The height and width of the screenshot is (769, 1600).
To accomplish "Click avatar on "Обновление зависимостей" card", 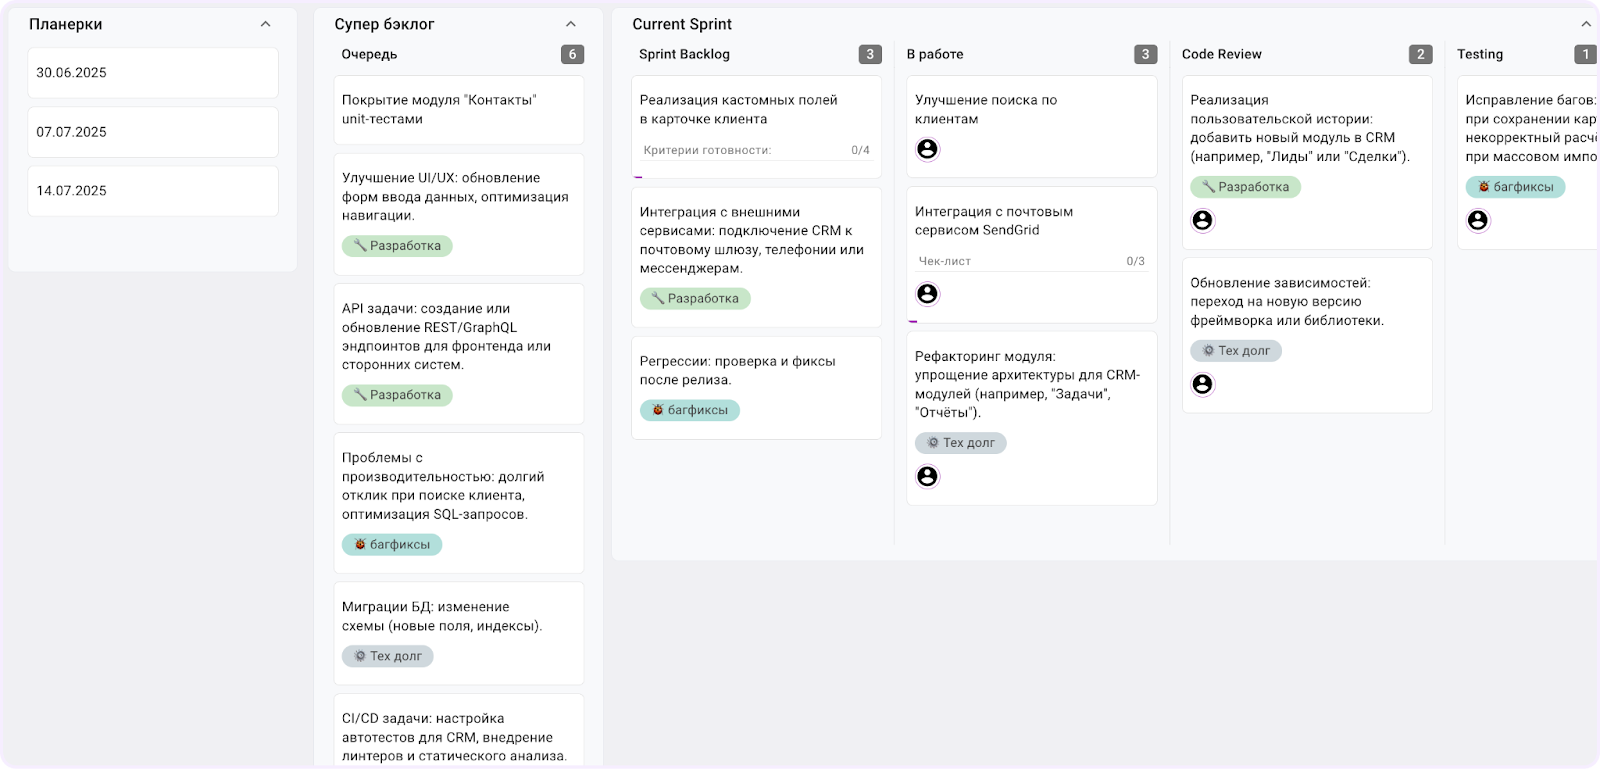I will click(x=1202, y=385).
